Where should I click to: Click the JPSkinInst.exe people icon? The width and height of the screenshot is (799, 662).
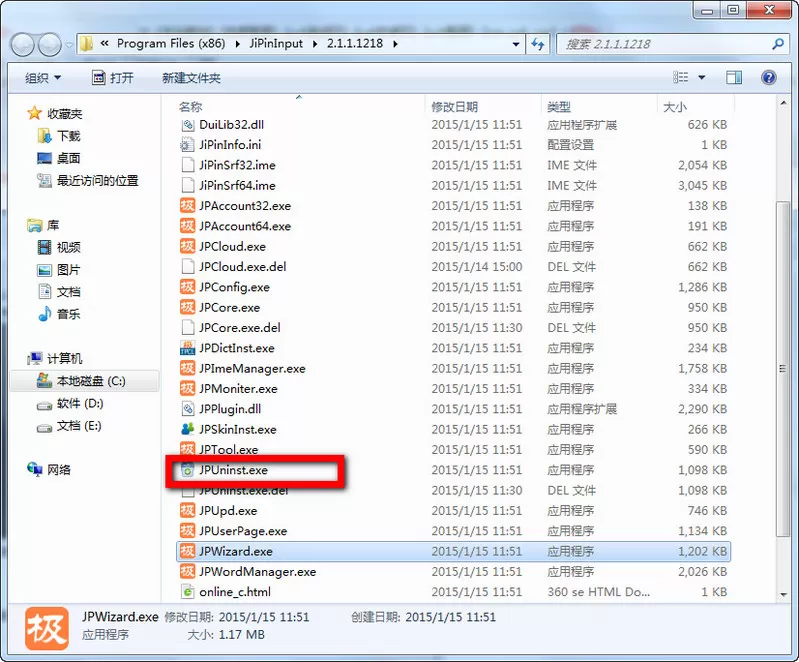(x=188, y=430)
